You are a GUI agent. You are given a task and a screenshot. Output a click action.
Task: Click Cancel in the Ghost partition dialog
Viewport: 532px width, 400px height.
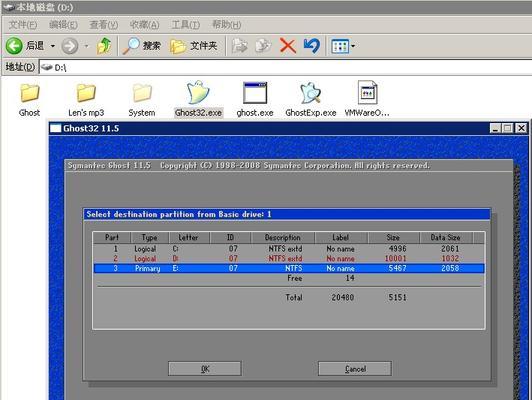(x=355, y=368)
